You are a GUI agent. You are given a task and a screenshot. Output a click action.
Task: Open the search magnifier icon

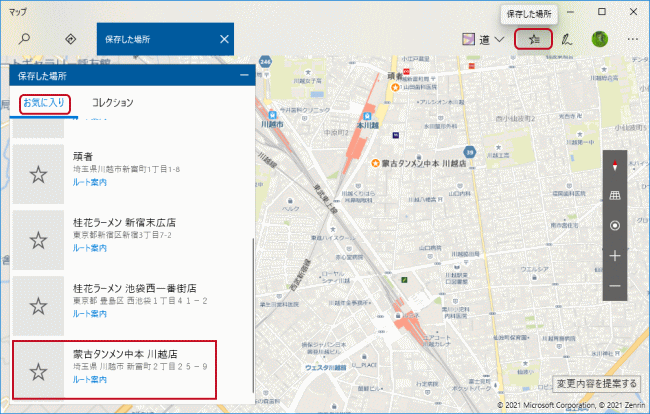pyautogui.click(x=24, y=39)
